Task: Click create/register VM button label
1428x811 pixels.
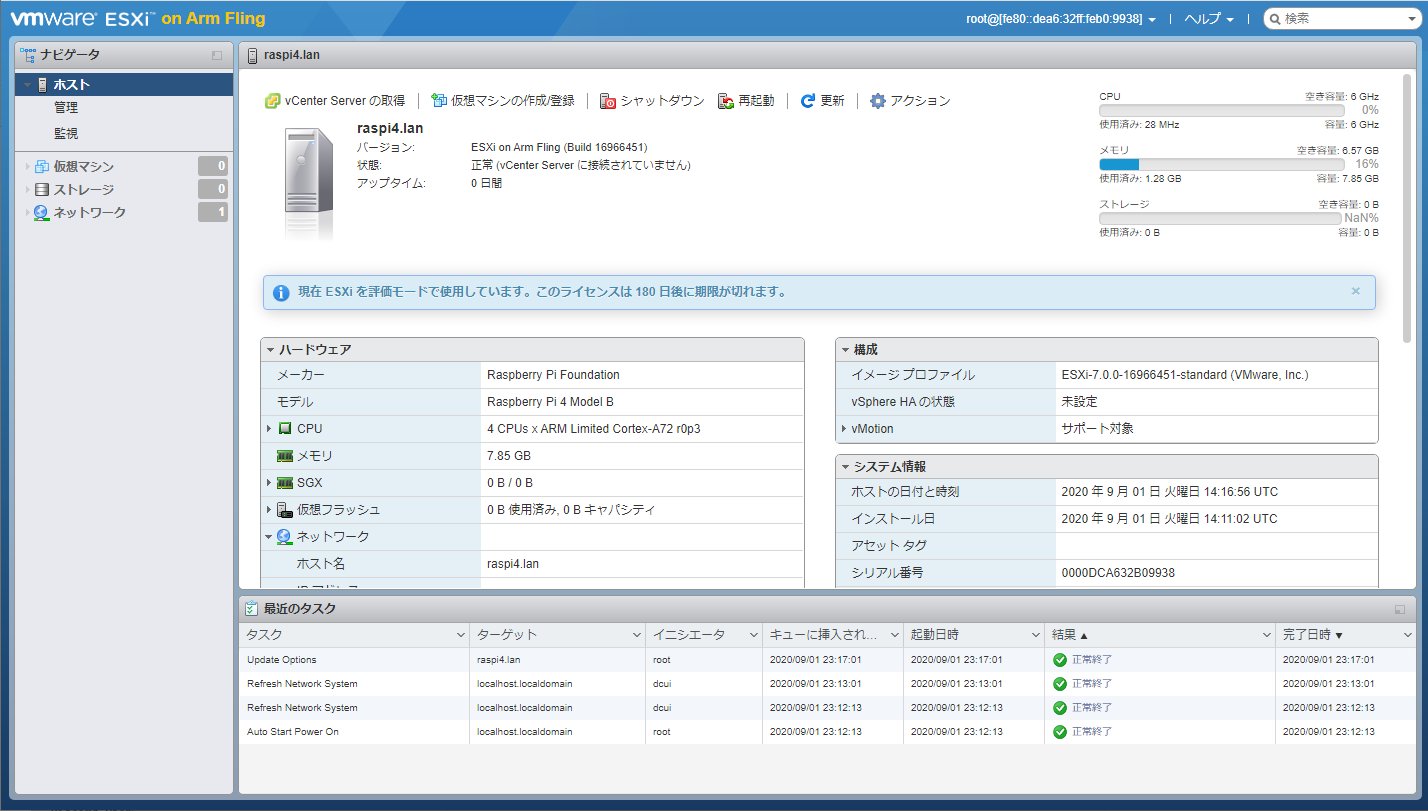Action: tap(513, 101)
